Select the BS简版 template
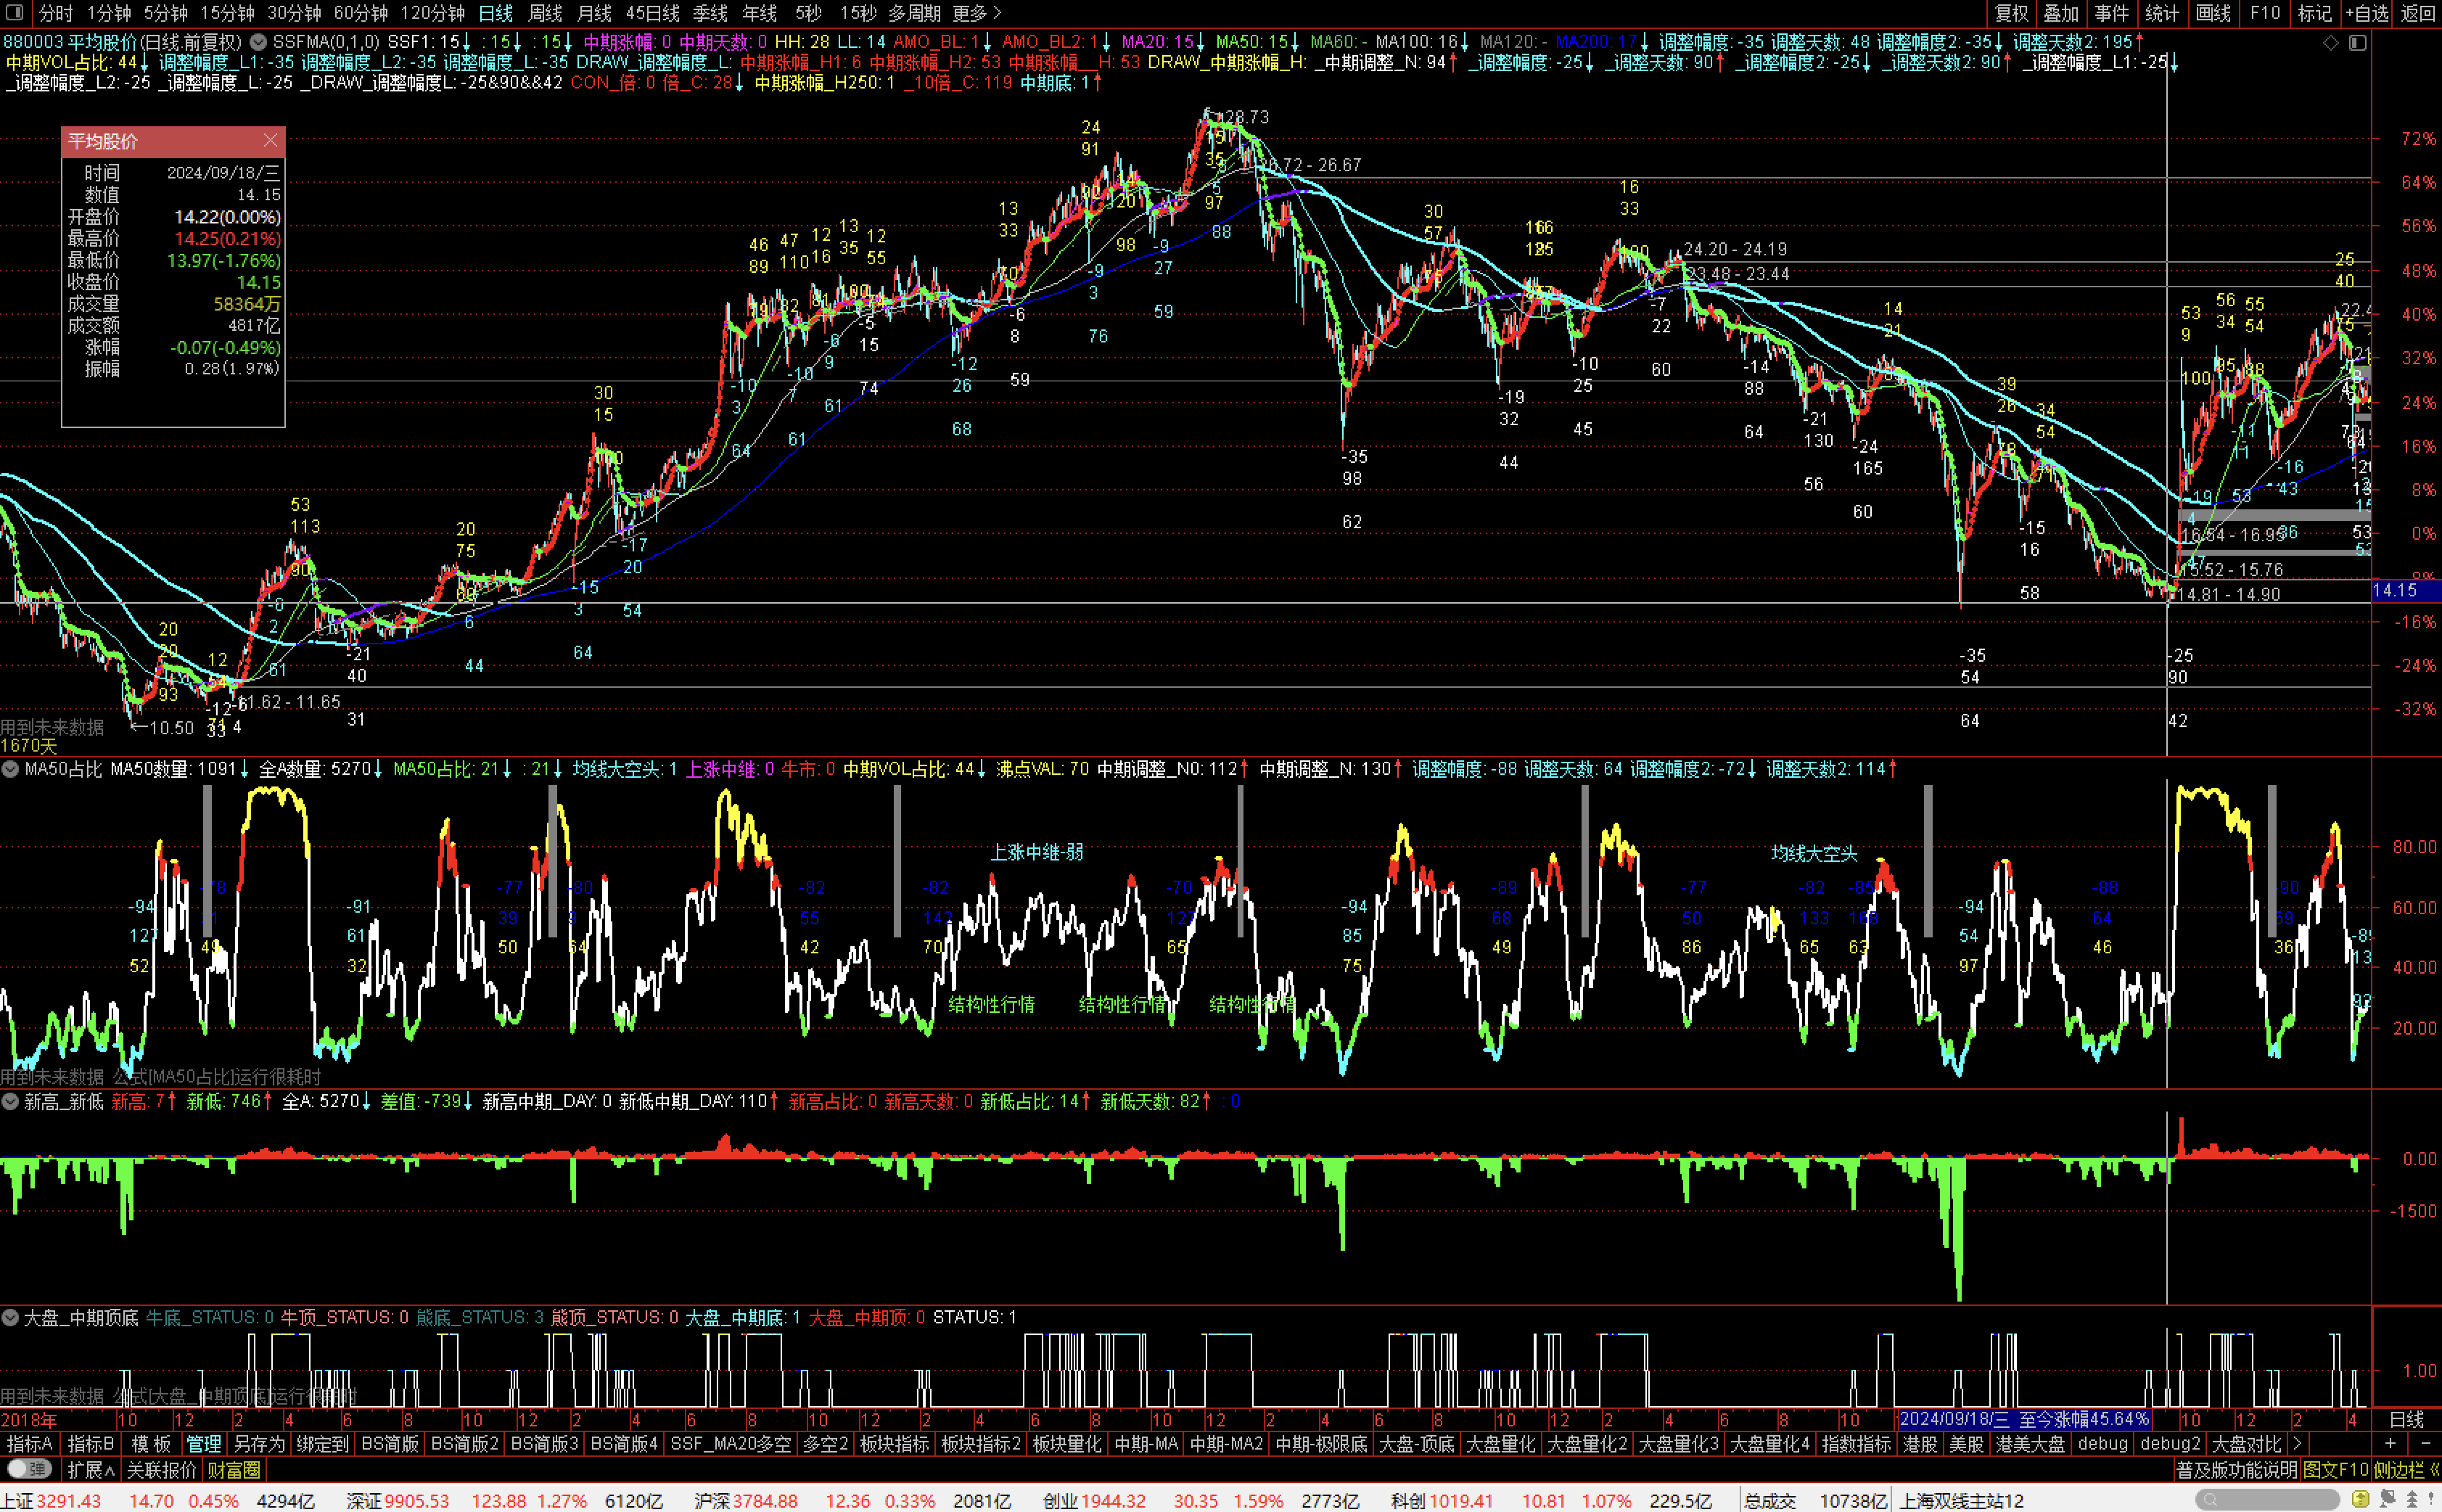Viewport: 2442px width, 1512px height. click(x=390, y=1443)
